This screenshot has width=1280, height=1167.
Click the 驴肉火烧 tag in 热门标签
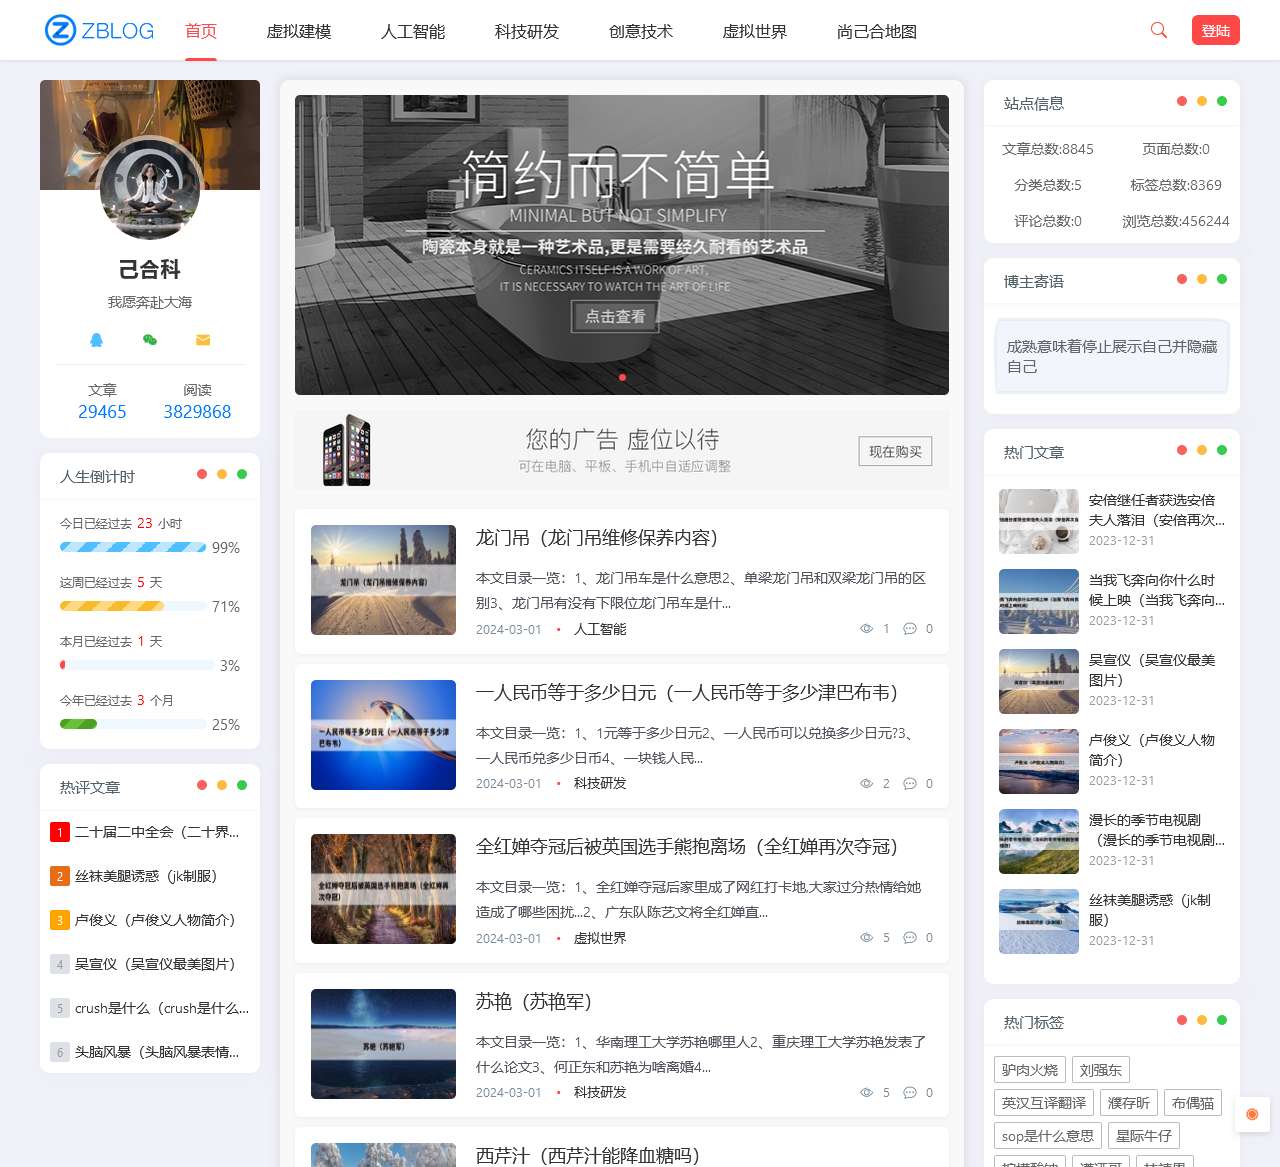click(1030, 1069)
